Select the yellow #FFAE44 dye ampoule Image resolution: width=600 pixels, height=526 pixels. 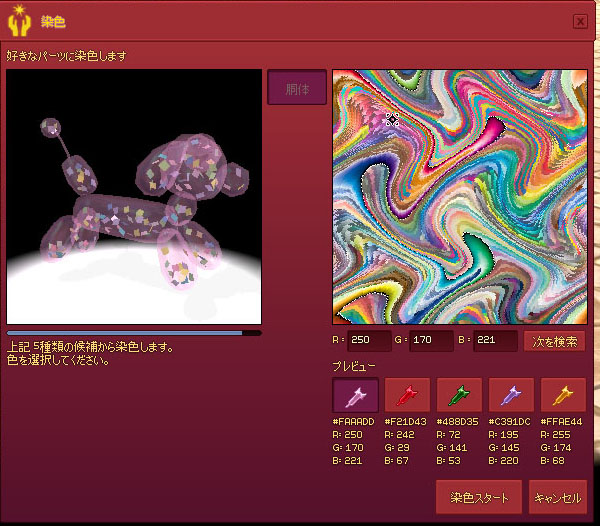pyautogui.click(x=563, y=395)
